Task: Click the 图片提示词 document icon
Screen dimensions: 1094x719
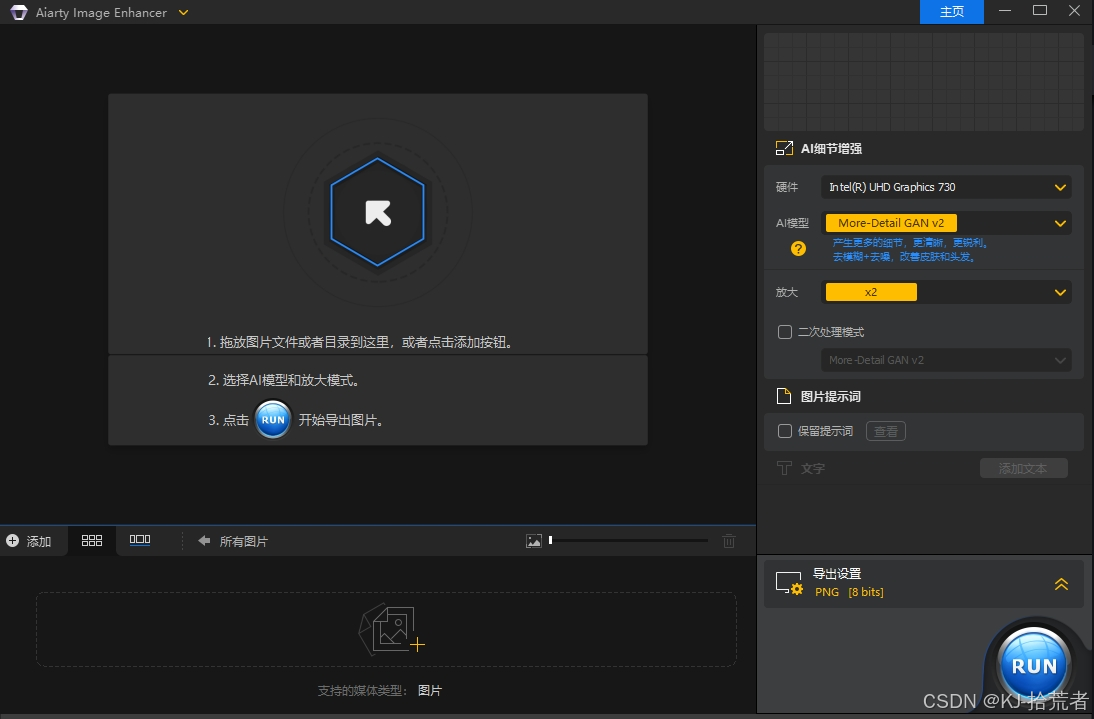Action: tap(784, 396)
